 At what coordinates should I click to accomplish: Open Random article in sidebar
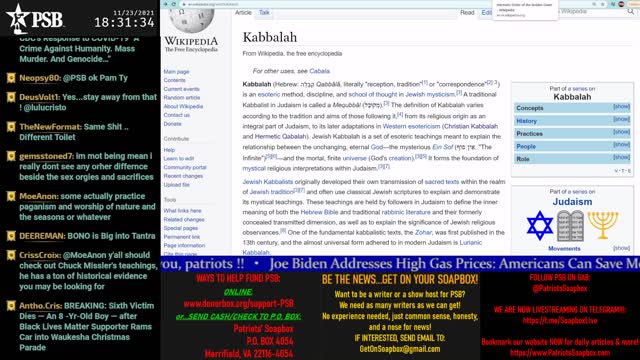click(x=182, y=98)
